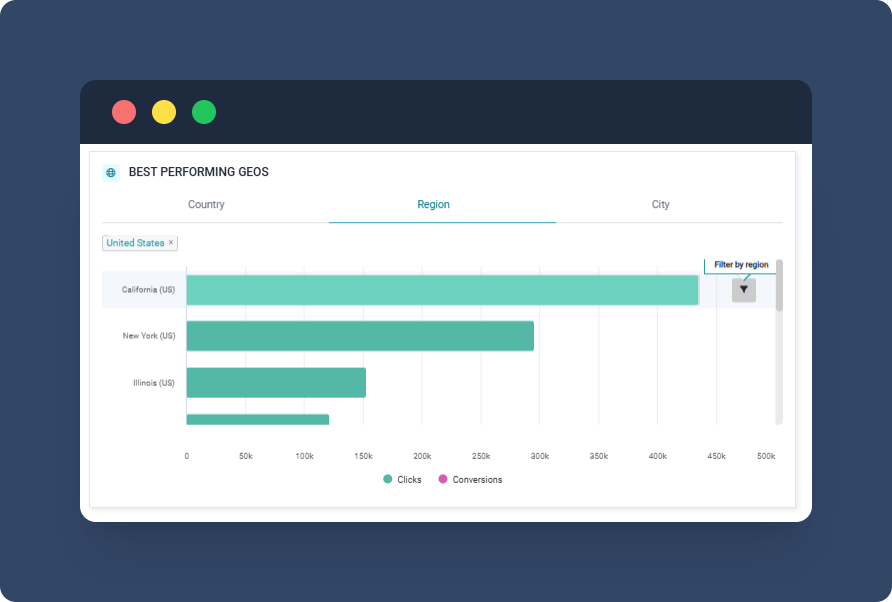Open the City tab
This screenshot has width=892, height=602.
coord(660,204)
